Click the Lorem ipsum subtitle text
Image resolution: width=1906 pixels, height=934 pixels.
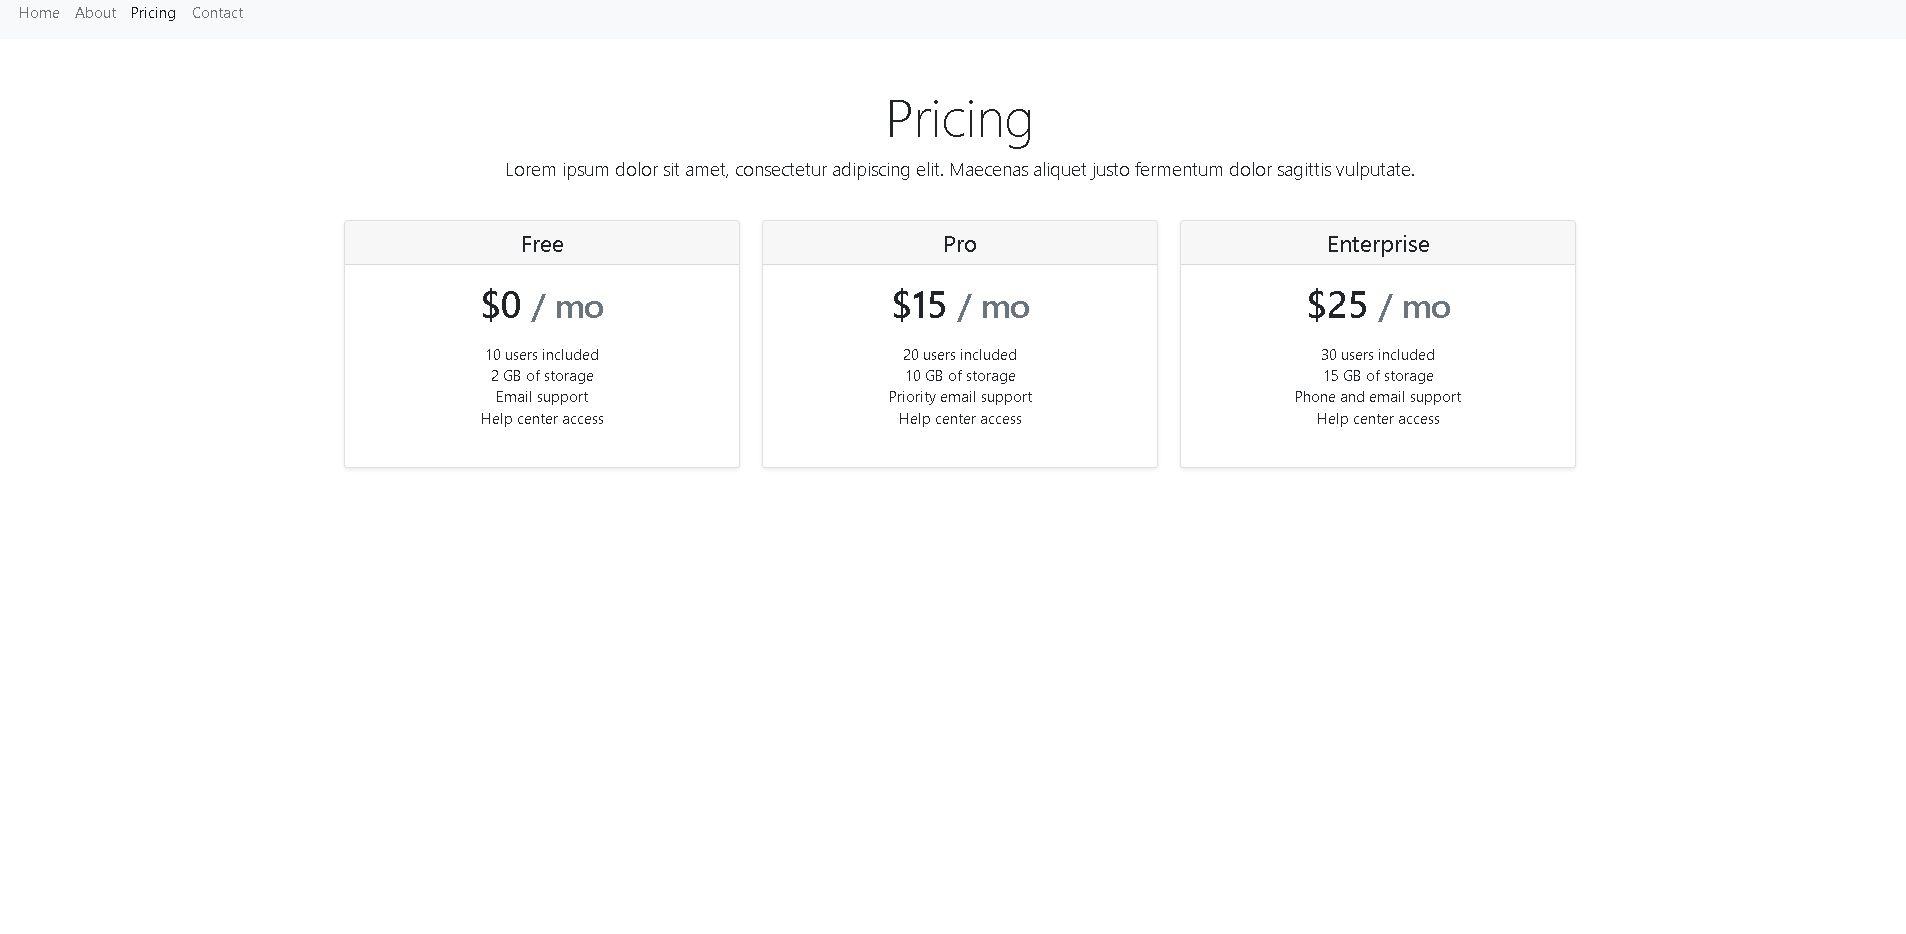point(960,170)
